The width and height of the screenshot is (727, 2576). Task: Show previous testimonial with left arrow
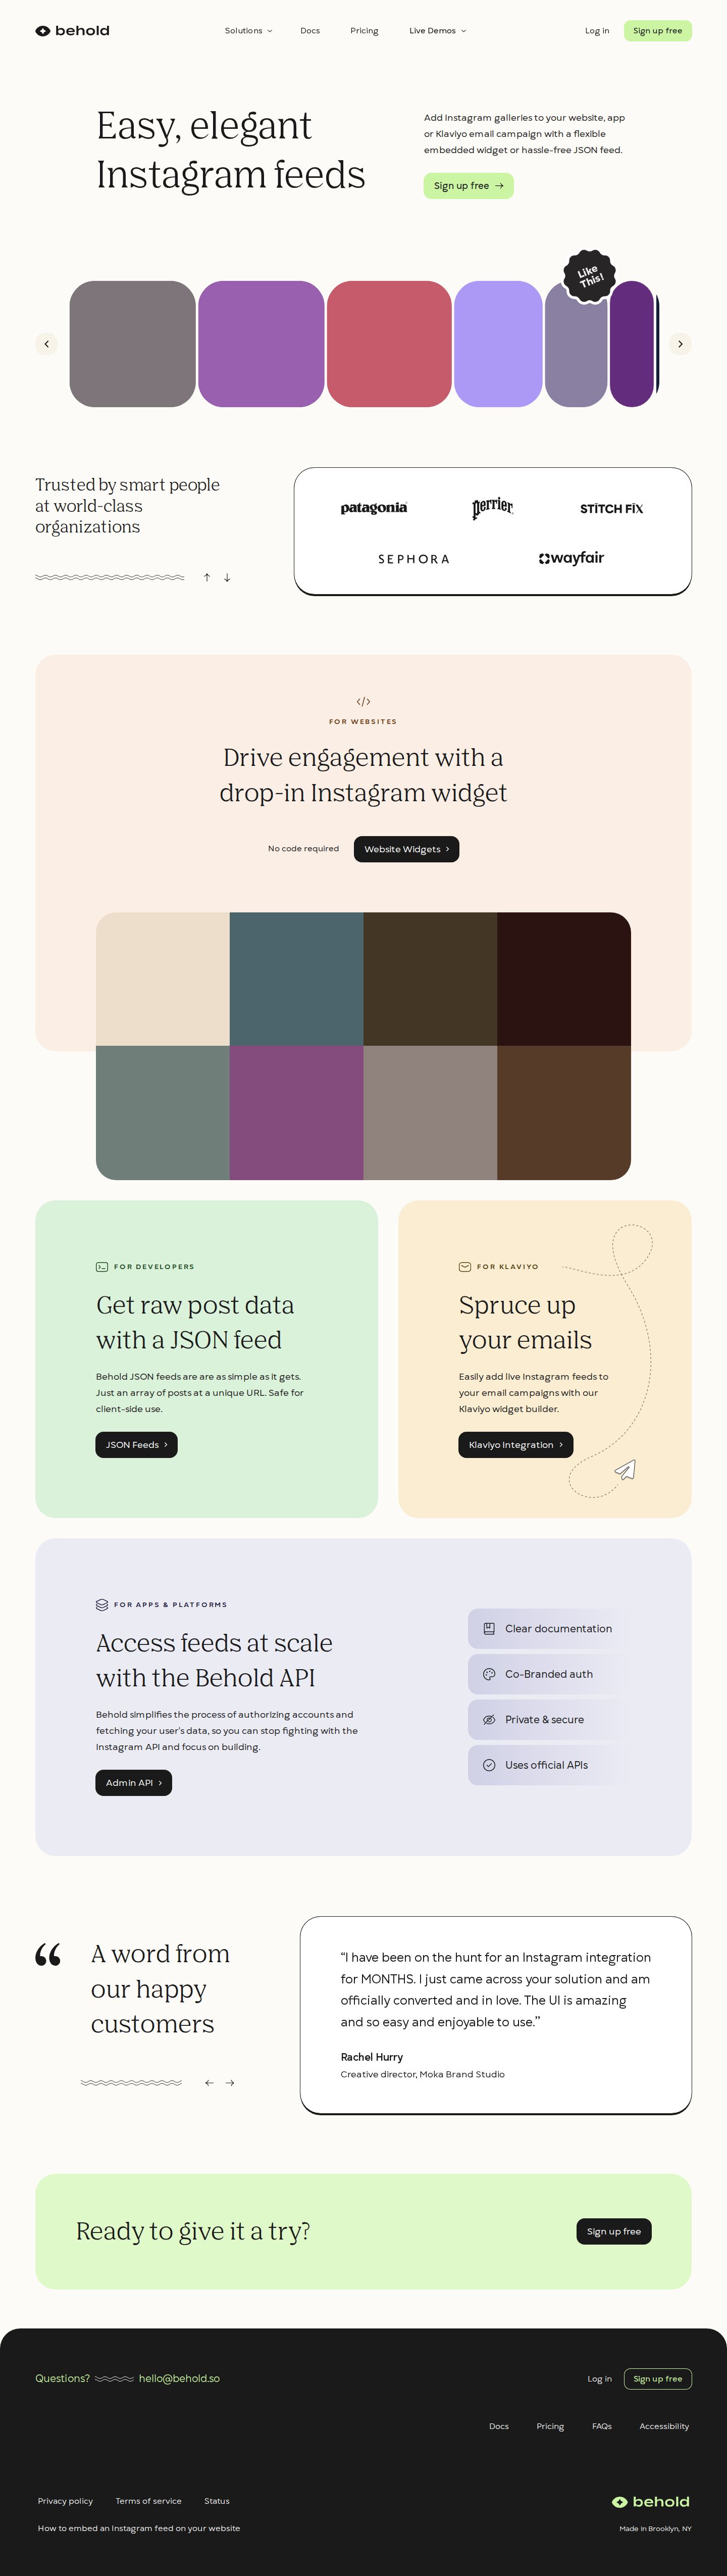(209, 2082)
